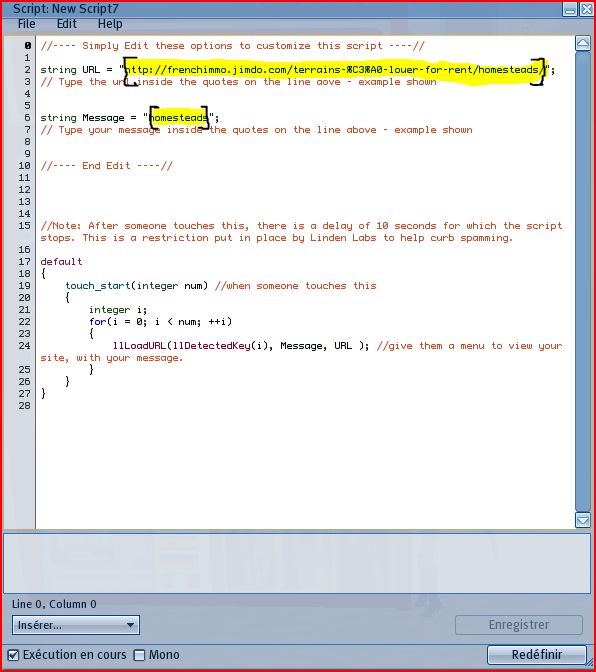
Task: Enable the Mono checkbox
Action: click(x=139, y=655)
